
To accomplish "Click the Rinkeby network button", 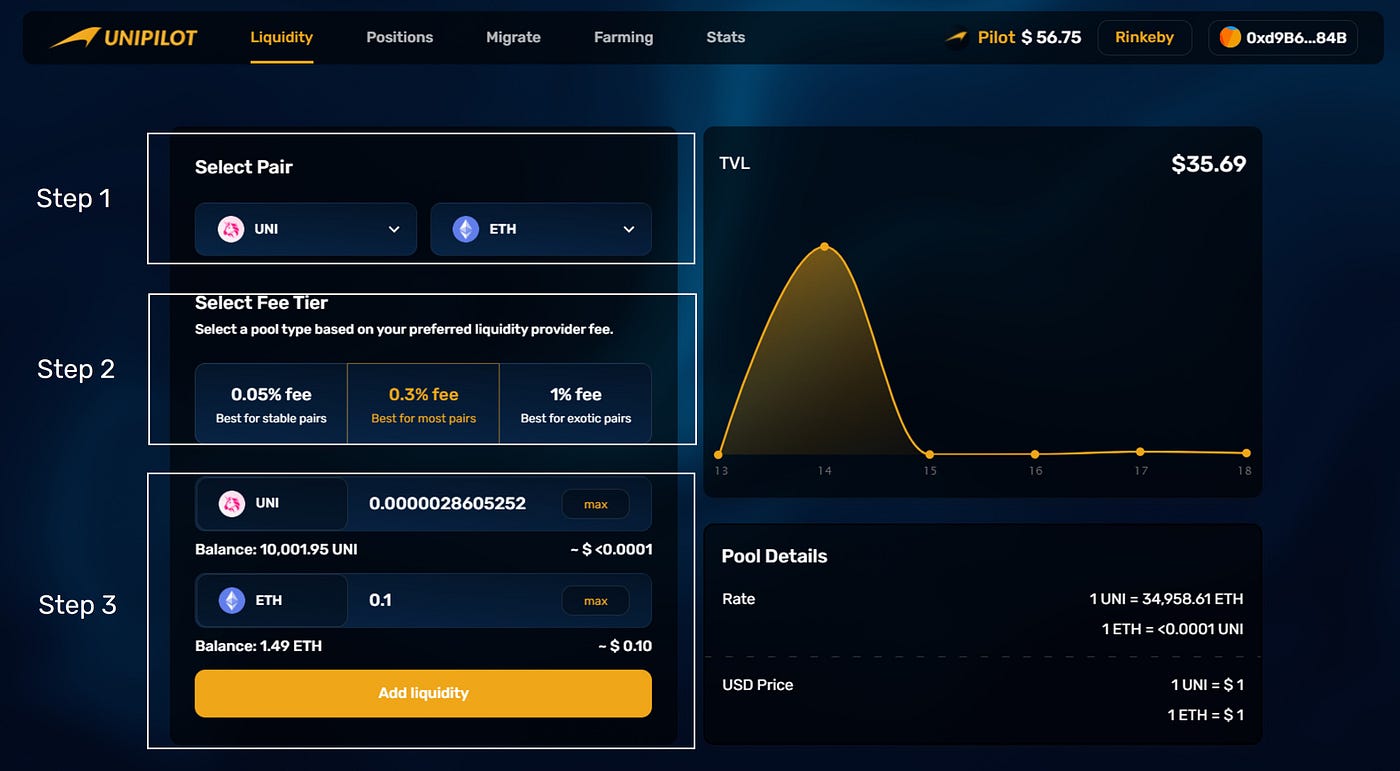I will [1144, 38].
